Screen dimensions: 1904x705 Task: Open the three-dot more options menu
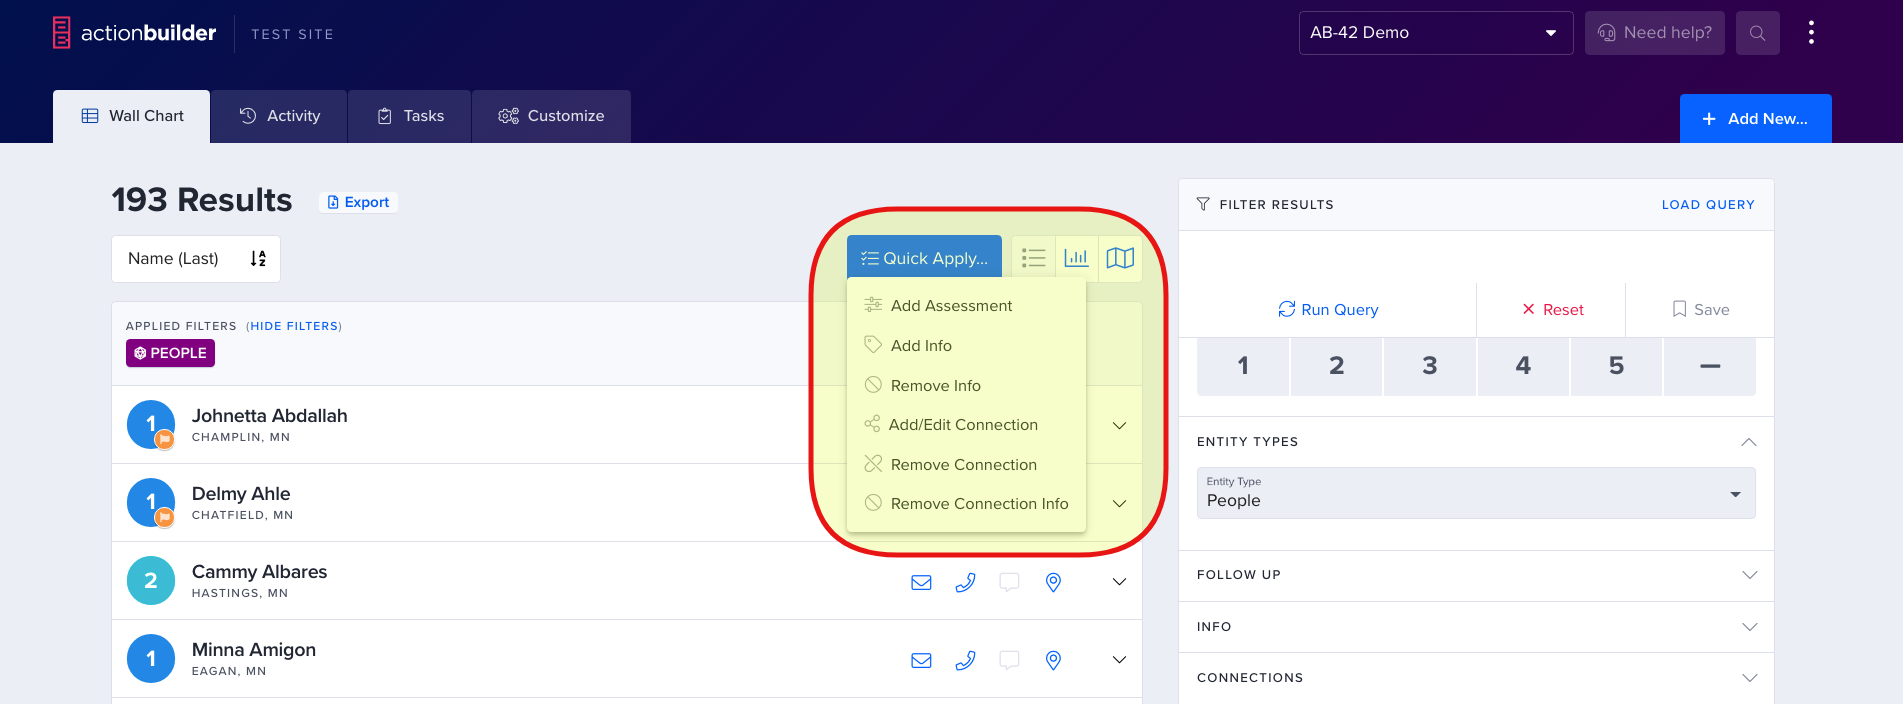coord(1811,33)
